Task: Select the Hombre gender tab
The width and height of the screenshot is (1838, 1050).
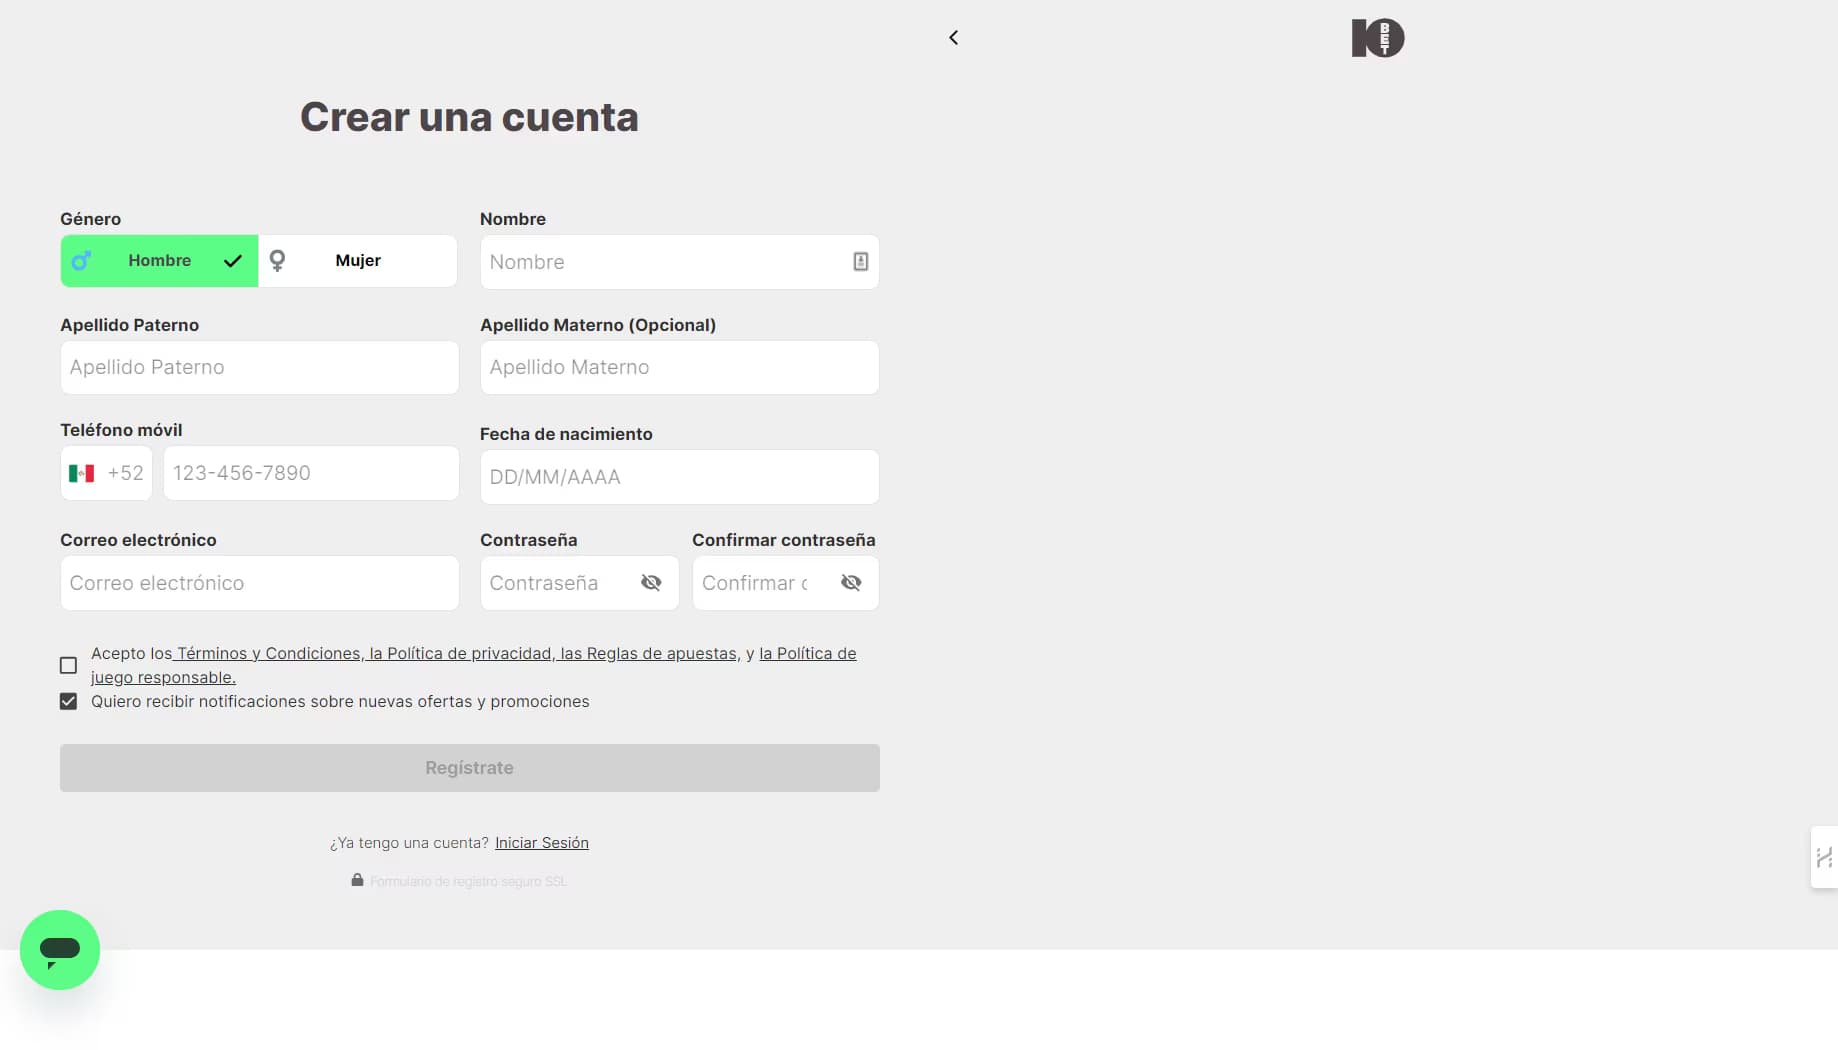Action: [158, 260]
